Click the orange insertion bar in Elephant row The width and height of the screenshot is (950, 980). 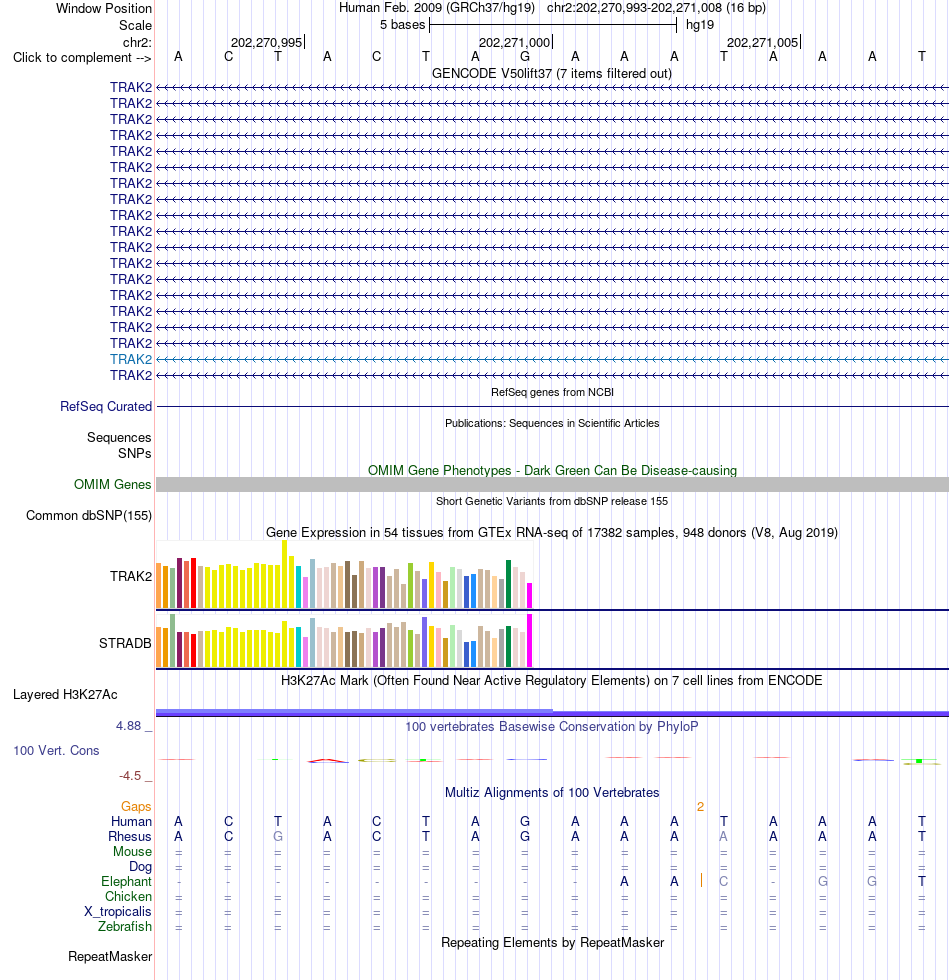pos(701,881)
